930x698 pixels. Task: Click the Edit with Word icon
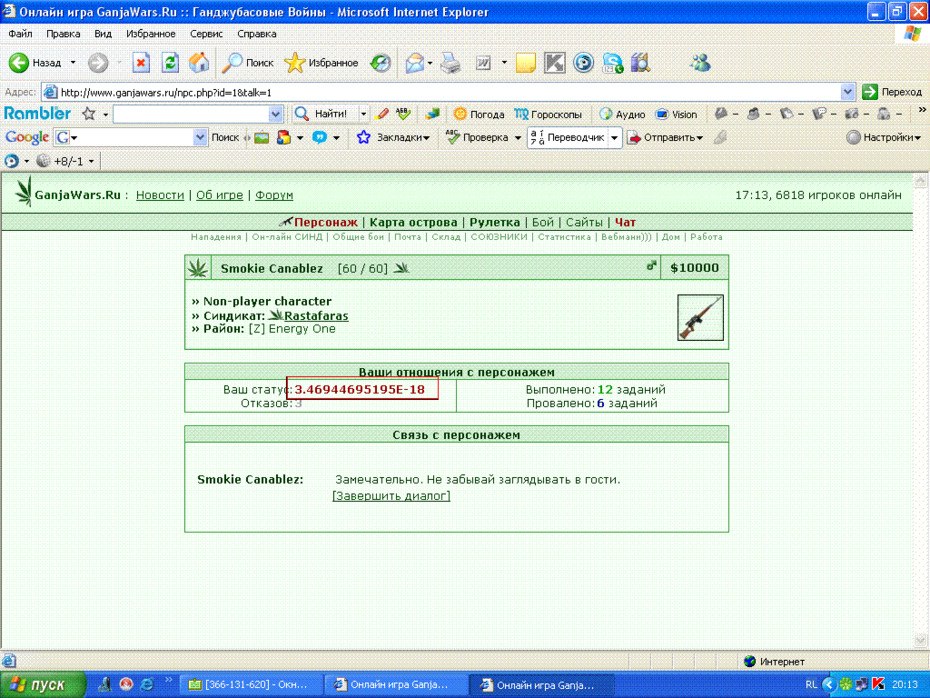483,63
